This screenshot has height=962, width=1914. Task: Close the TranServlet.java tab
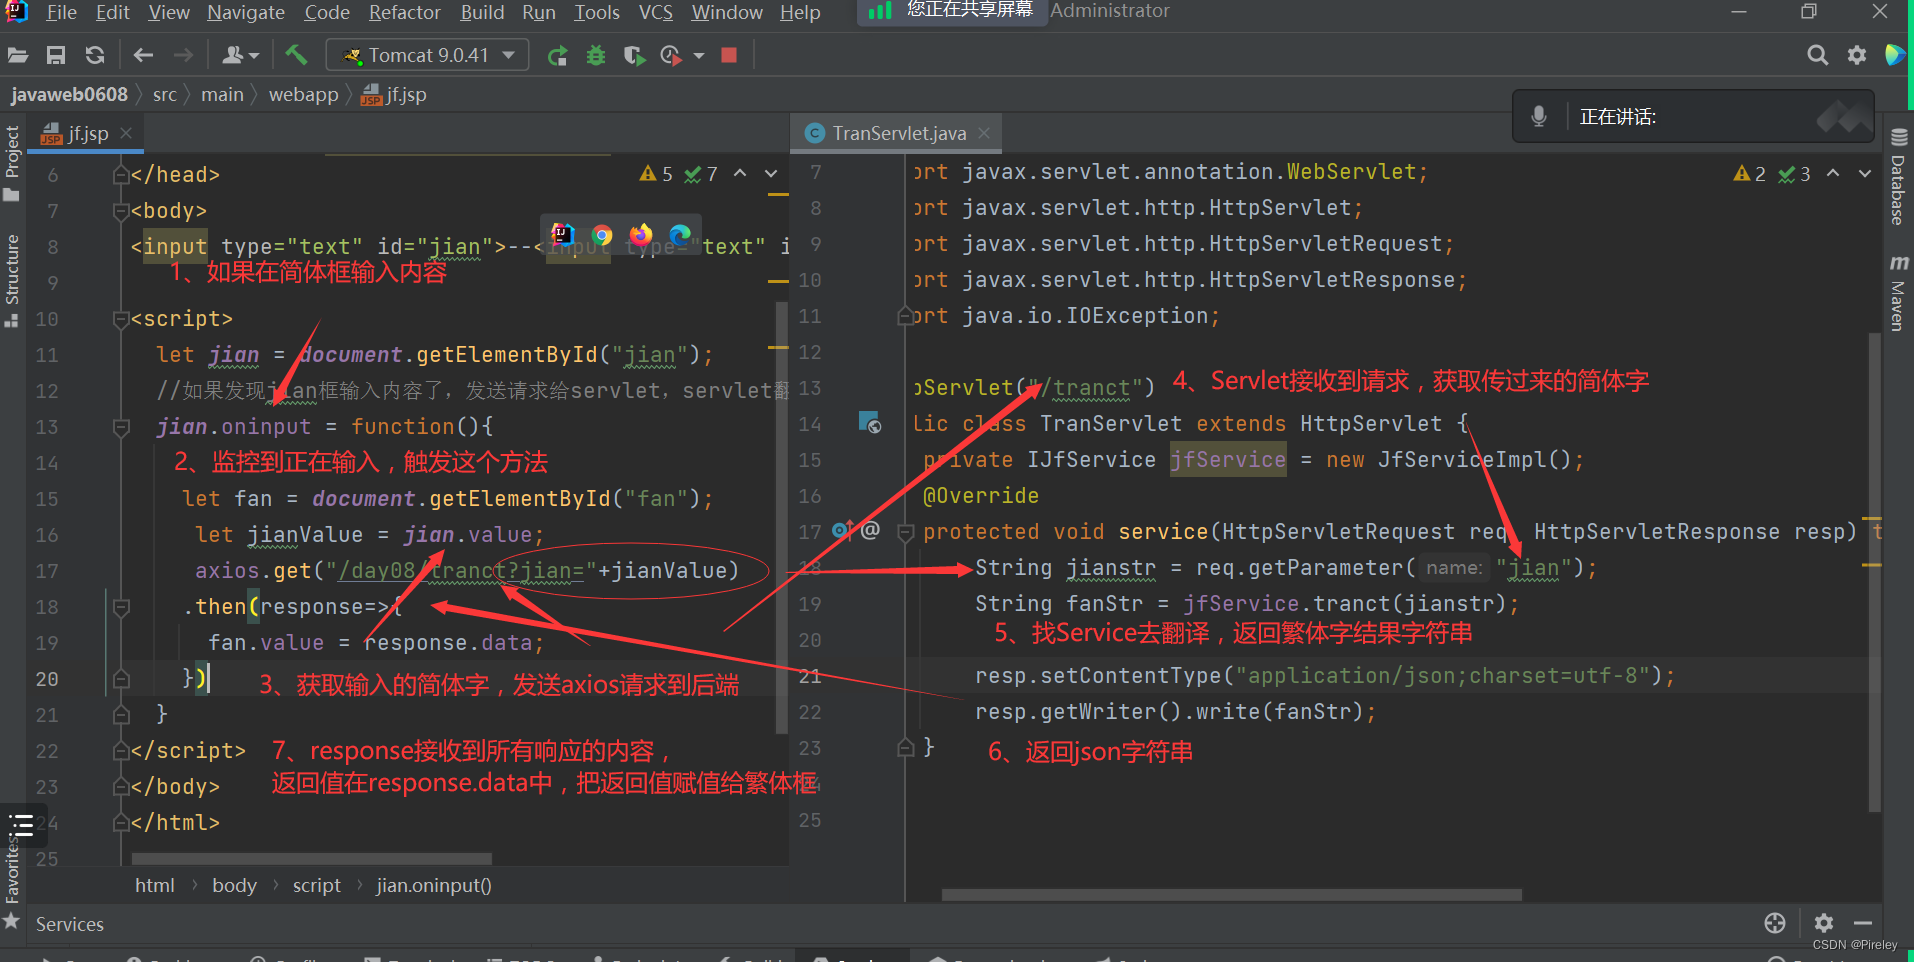coord(984,133)
